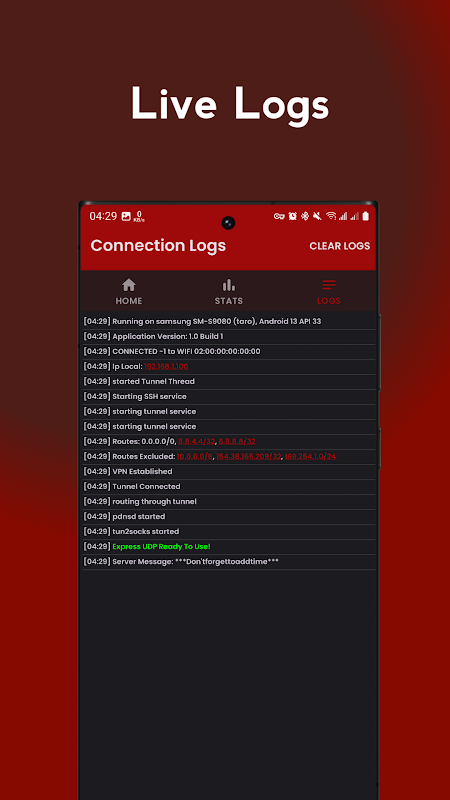
Task: Tap the Wi-Fi signal status icon
Action: (x=331, y=216)
